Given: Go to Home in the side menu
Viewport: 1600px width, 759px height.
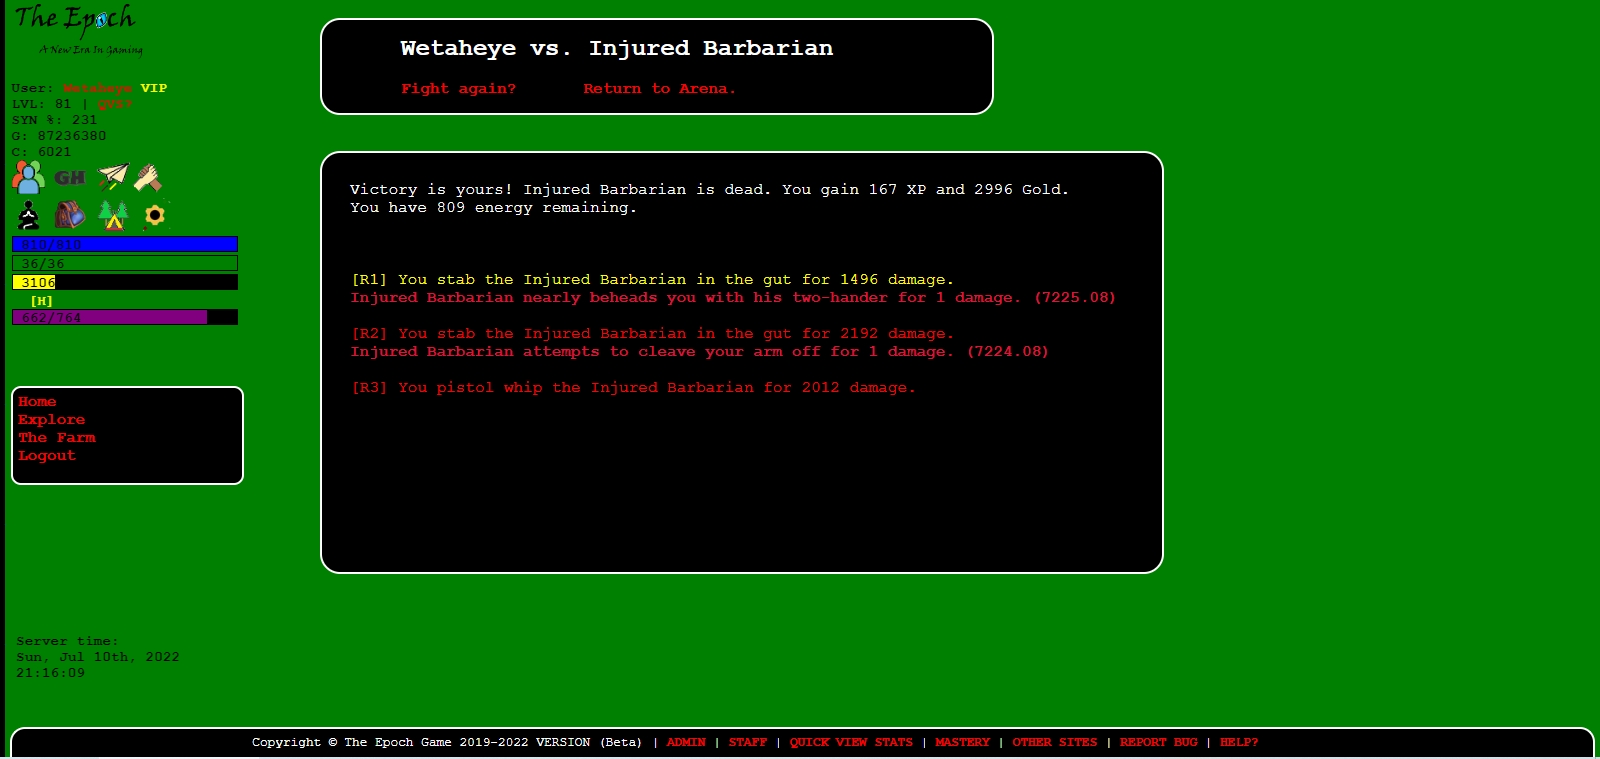Looking at the screenshot, I should tap(37, 402).
